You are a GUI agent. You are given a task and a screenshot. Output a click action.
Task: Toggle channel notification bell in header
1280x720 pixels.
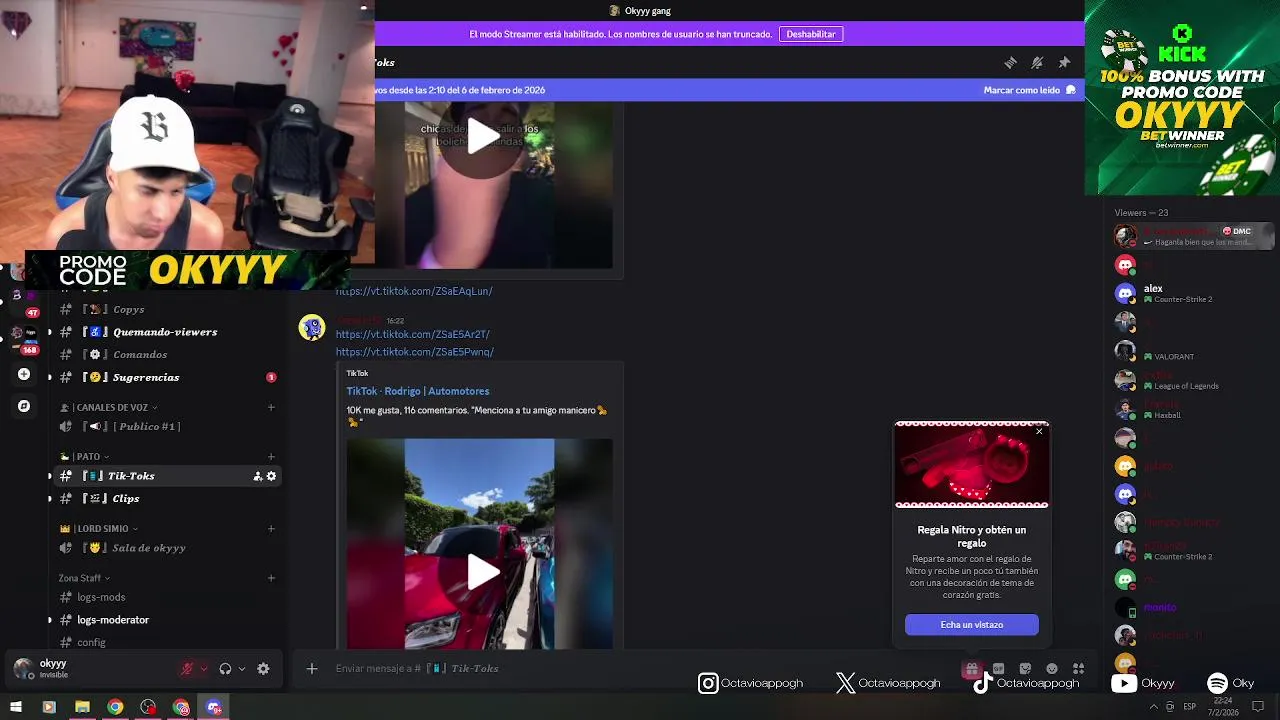coord(1037,62)
